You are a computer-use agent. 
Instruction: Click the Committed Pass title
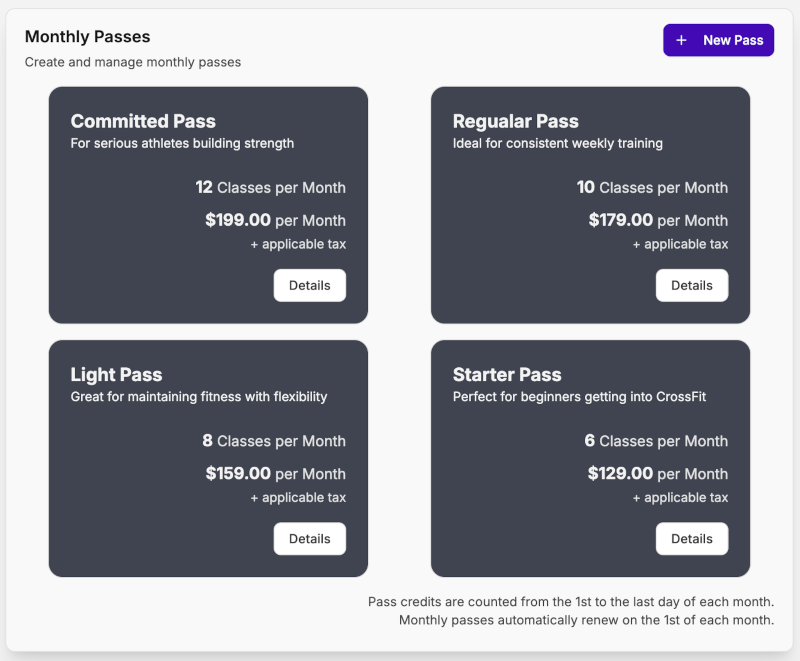click(x=142, y=121)
